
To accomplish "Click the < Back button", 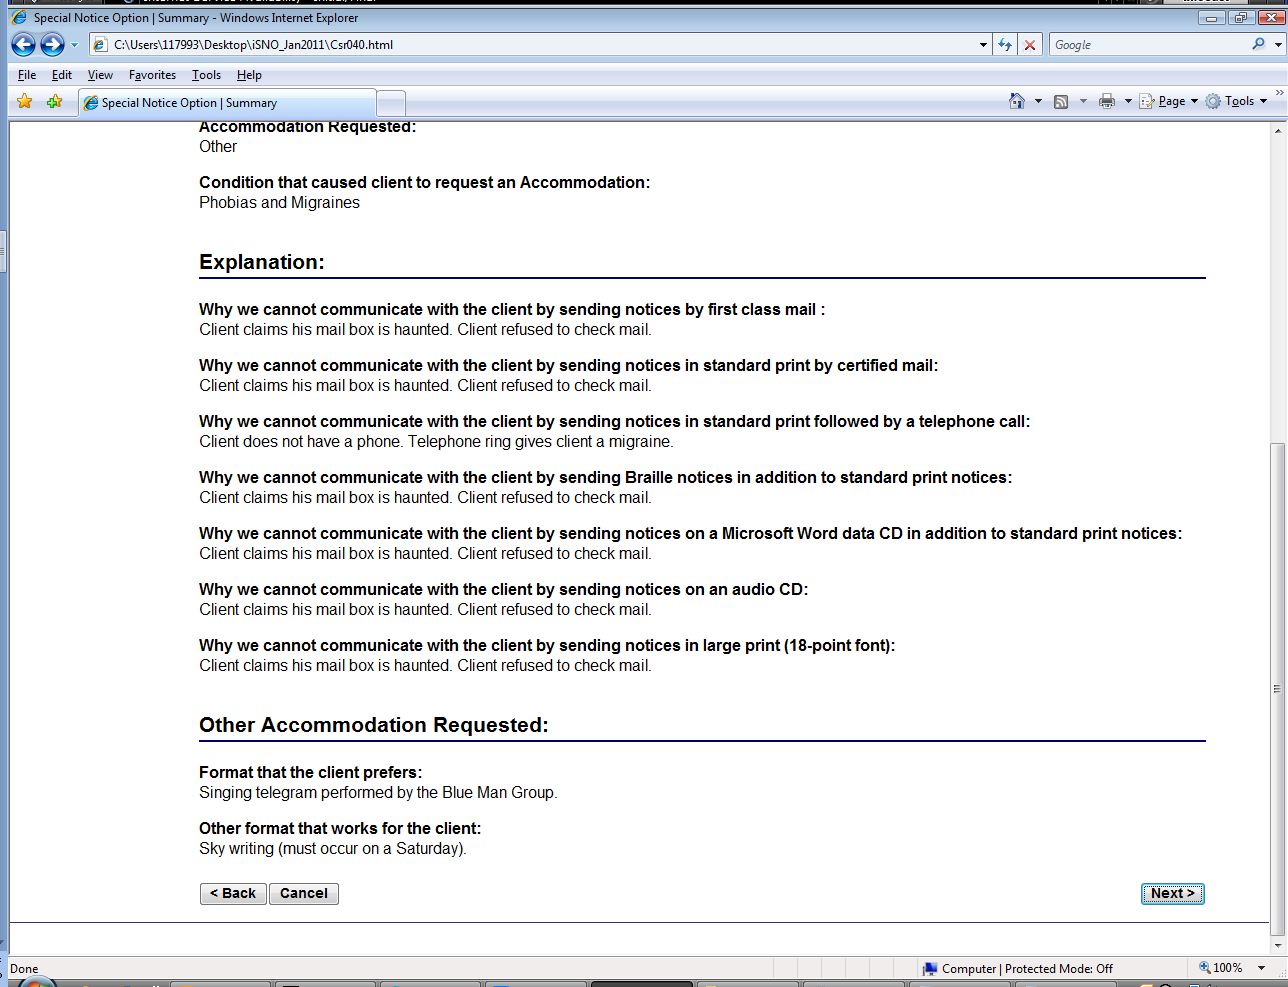I will [233, 893].
